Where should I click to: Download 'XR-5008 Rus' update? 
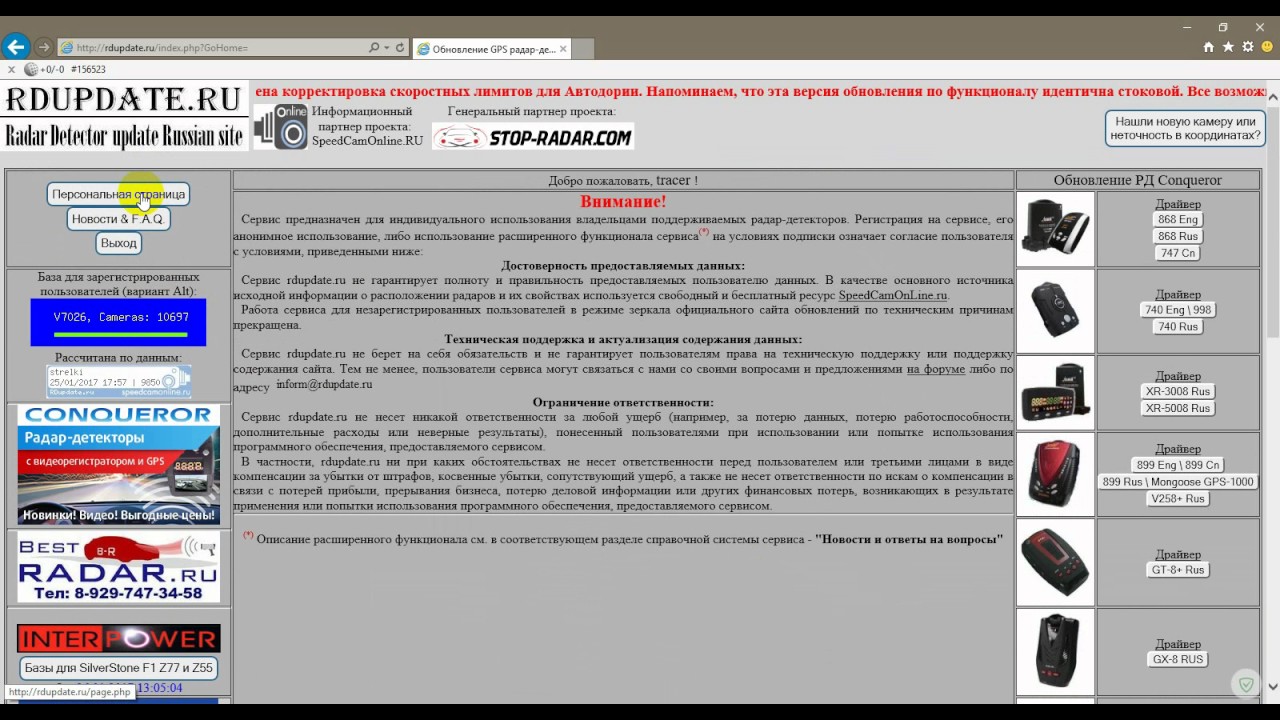tap(1177, 408)
